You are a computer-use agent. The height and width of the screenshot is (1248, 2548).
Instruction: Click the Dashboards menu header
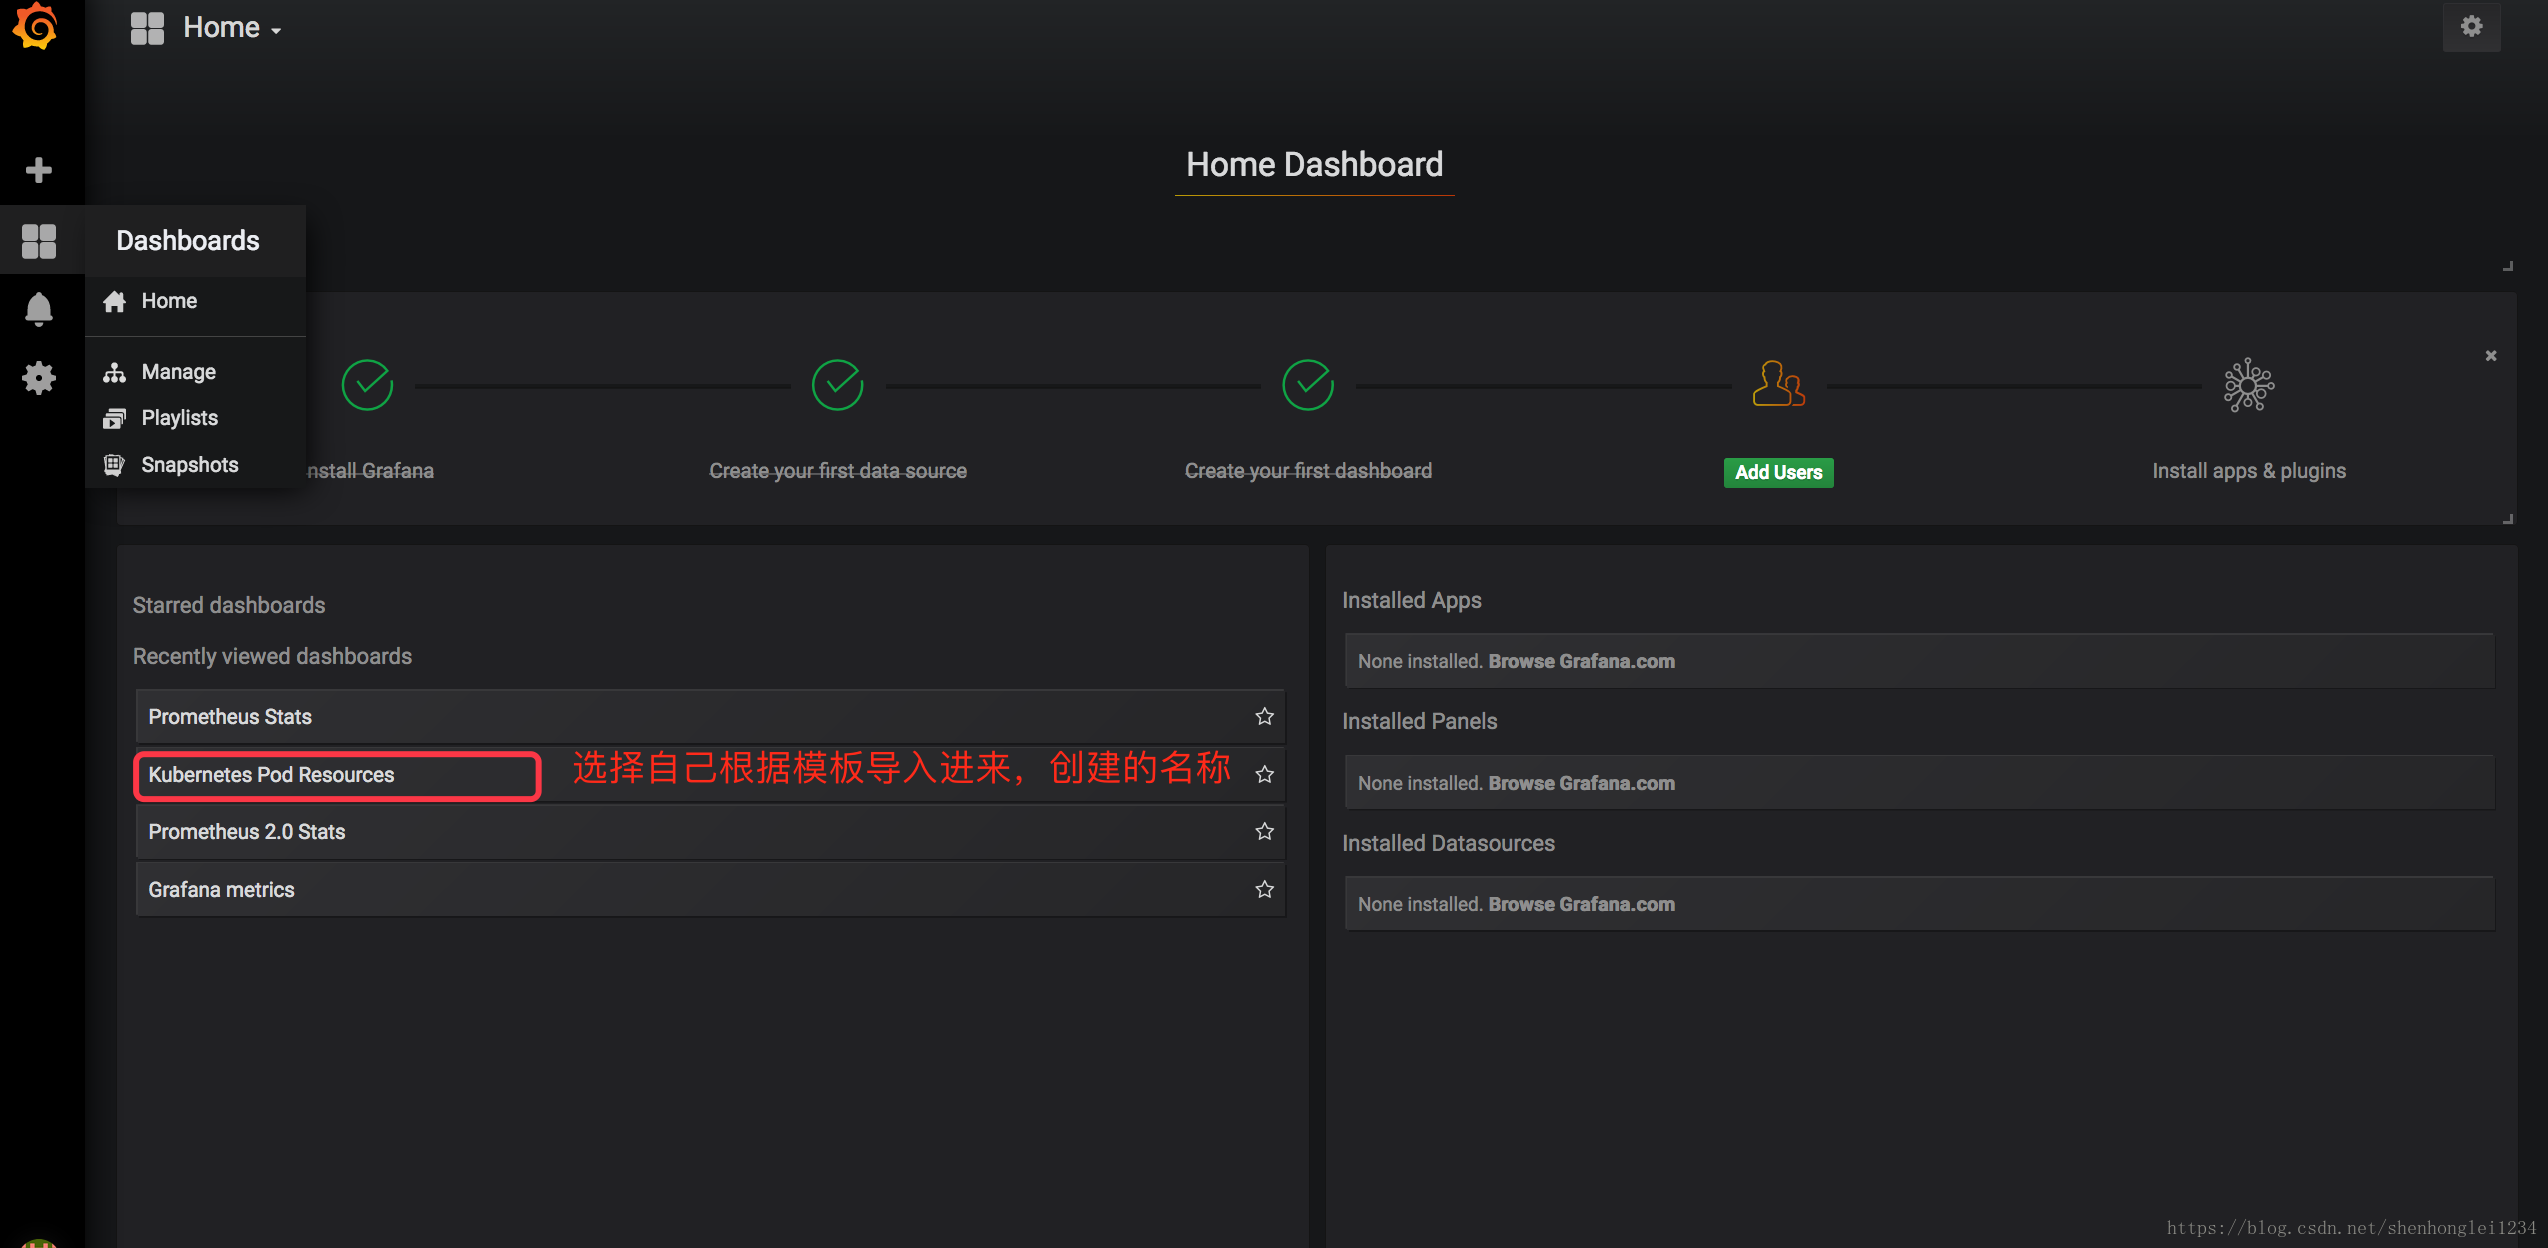point(188,241)
